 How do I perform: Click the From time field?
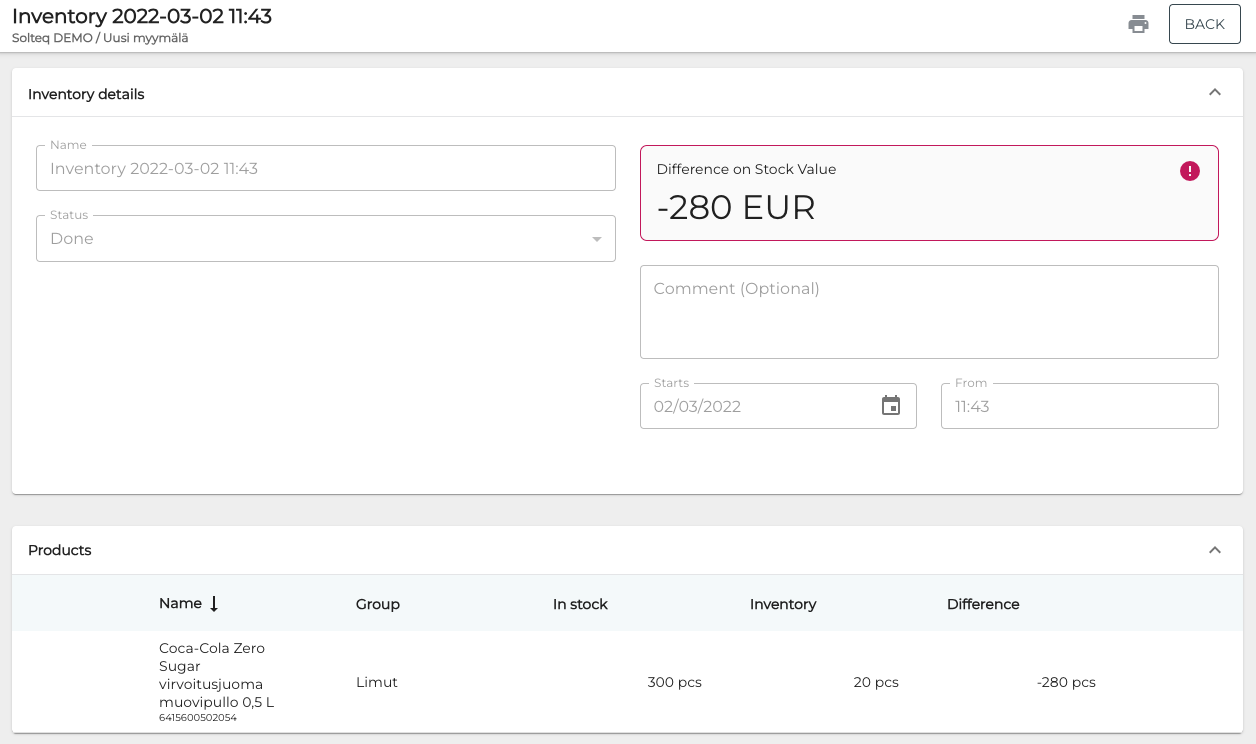click(x=1078, y=407)
